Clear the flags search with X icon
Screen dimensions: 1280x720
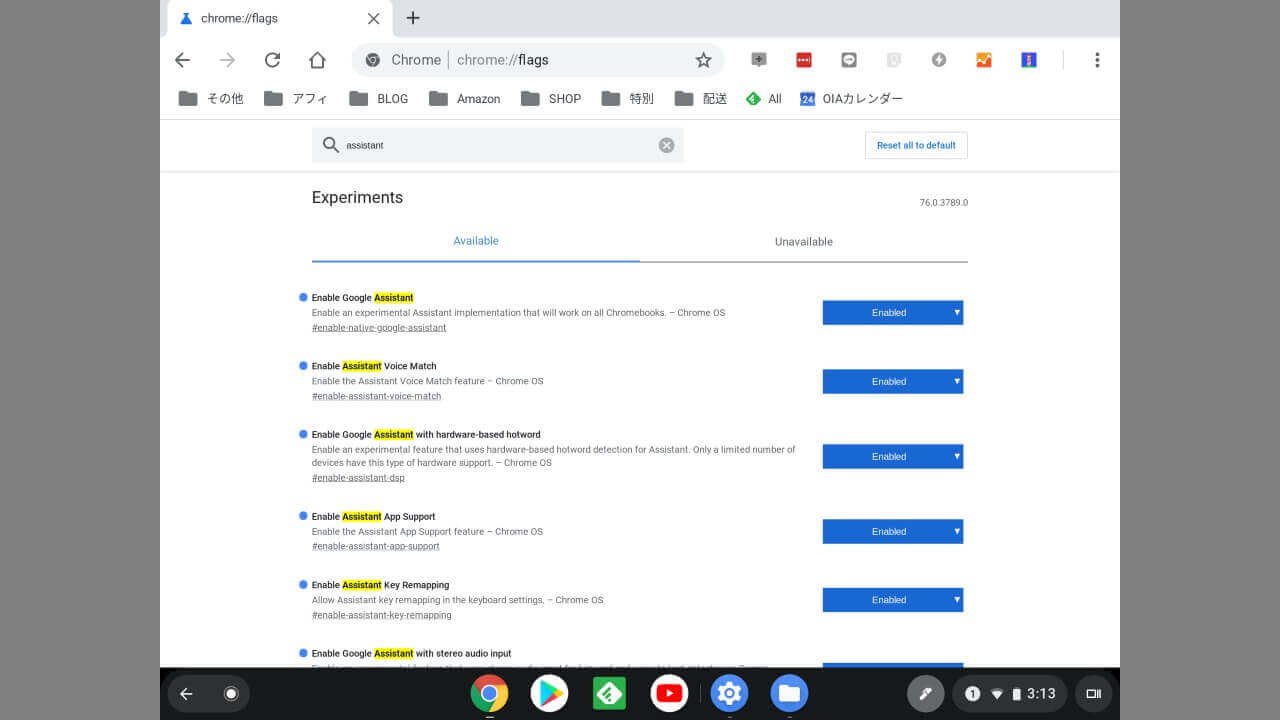(x=666, y=145)
